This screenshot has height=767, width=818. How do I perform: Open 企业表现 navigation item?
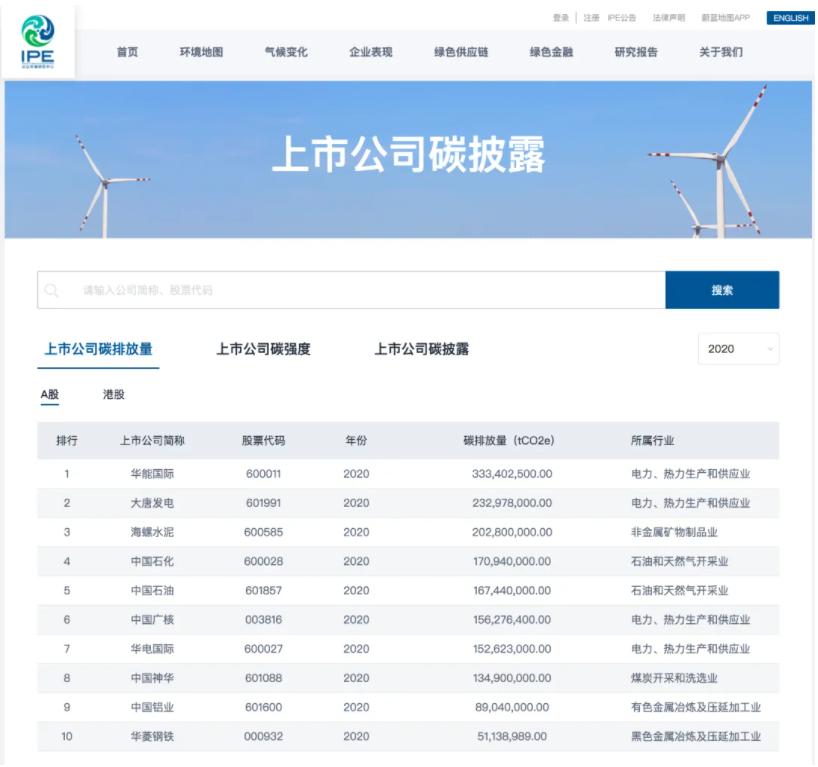371,52
